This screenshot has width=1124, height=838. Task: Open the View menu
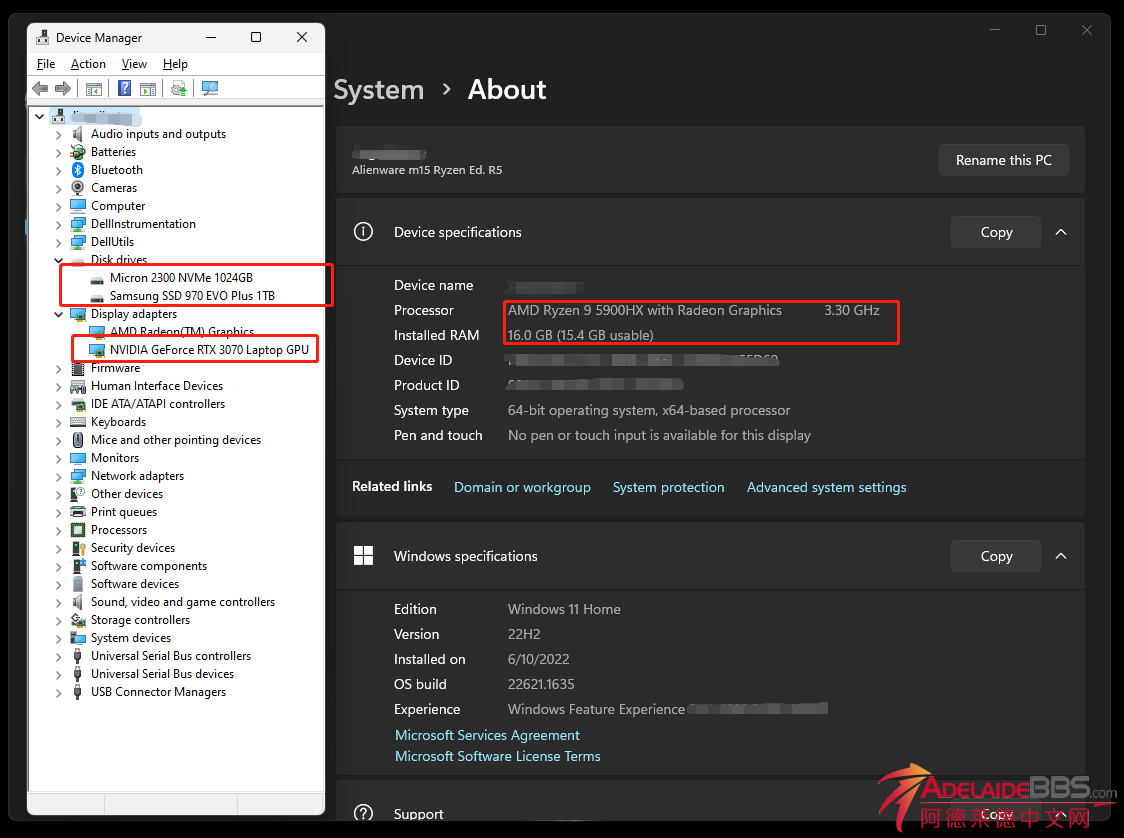point(134,64)
